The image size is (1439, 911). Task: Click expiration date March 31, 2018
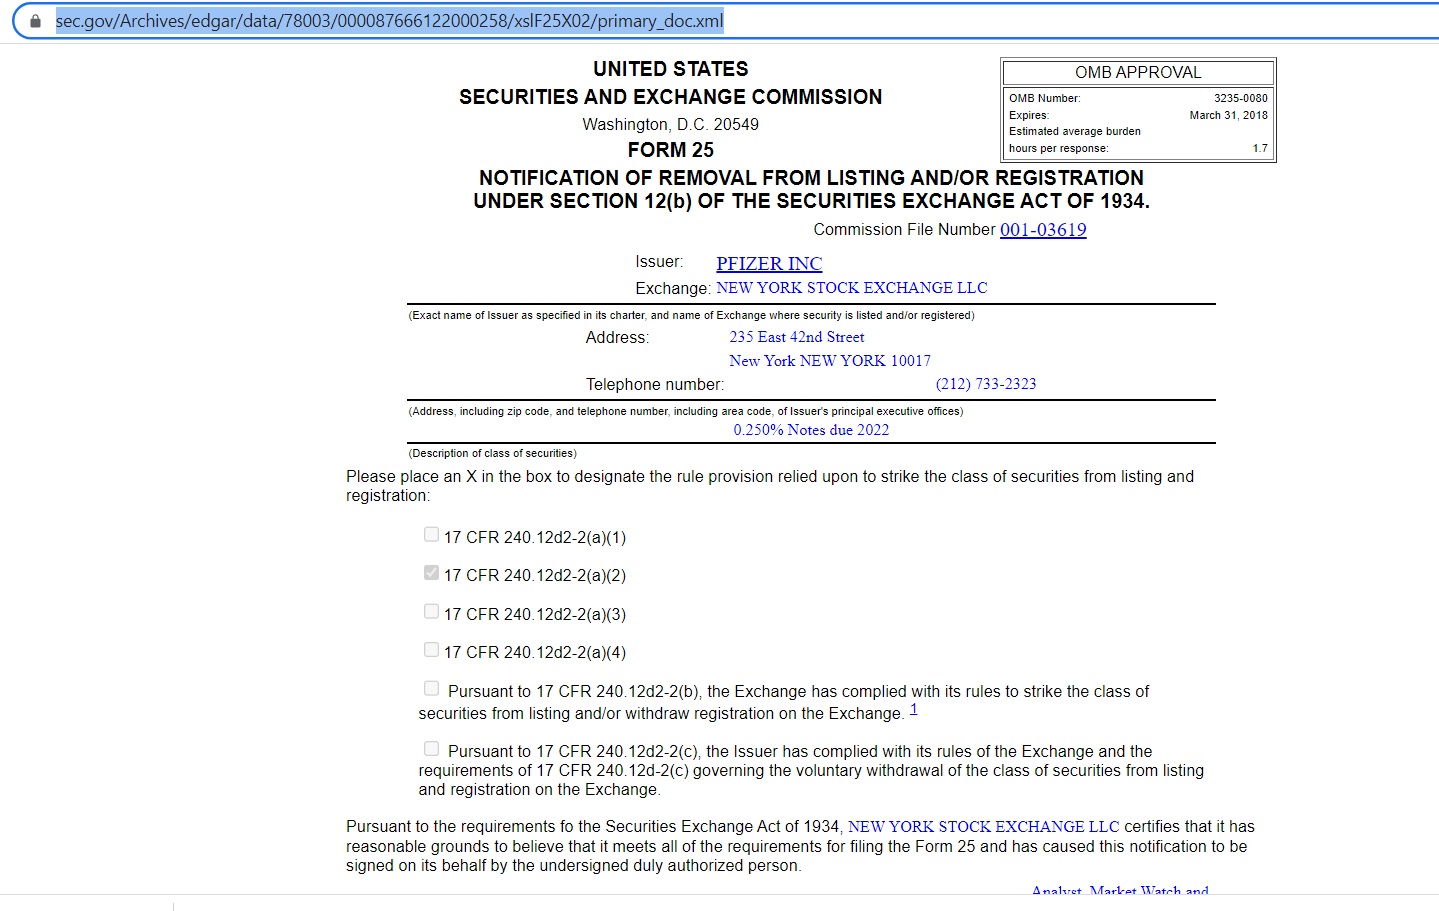[x=1229, y=115]
